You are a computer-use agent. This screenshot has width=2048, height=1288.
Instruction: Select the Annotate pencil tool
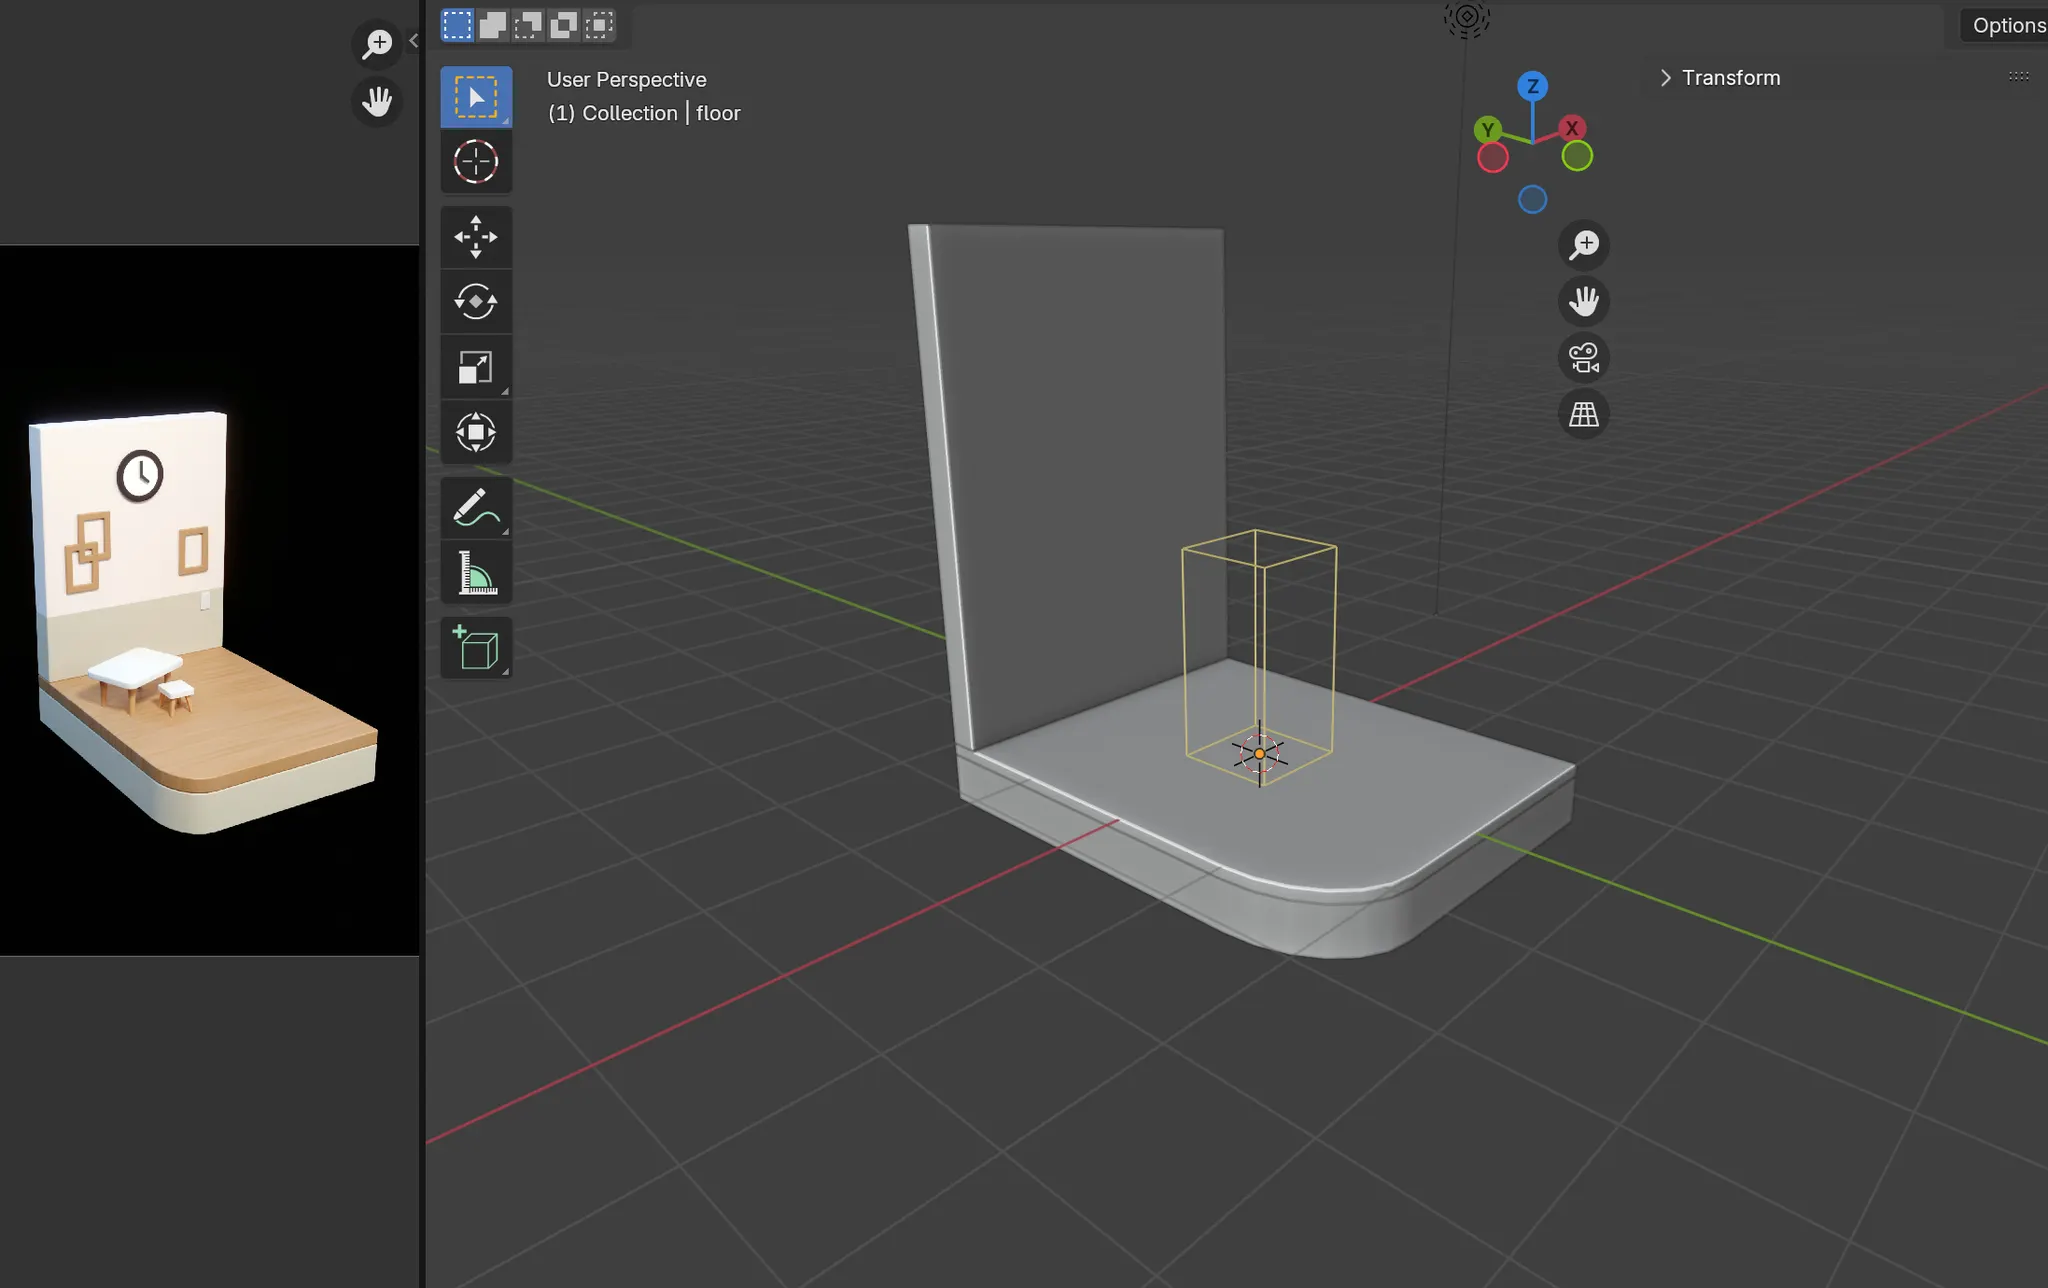pyautogui.click(x=476, y=508)
